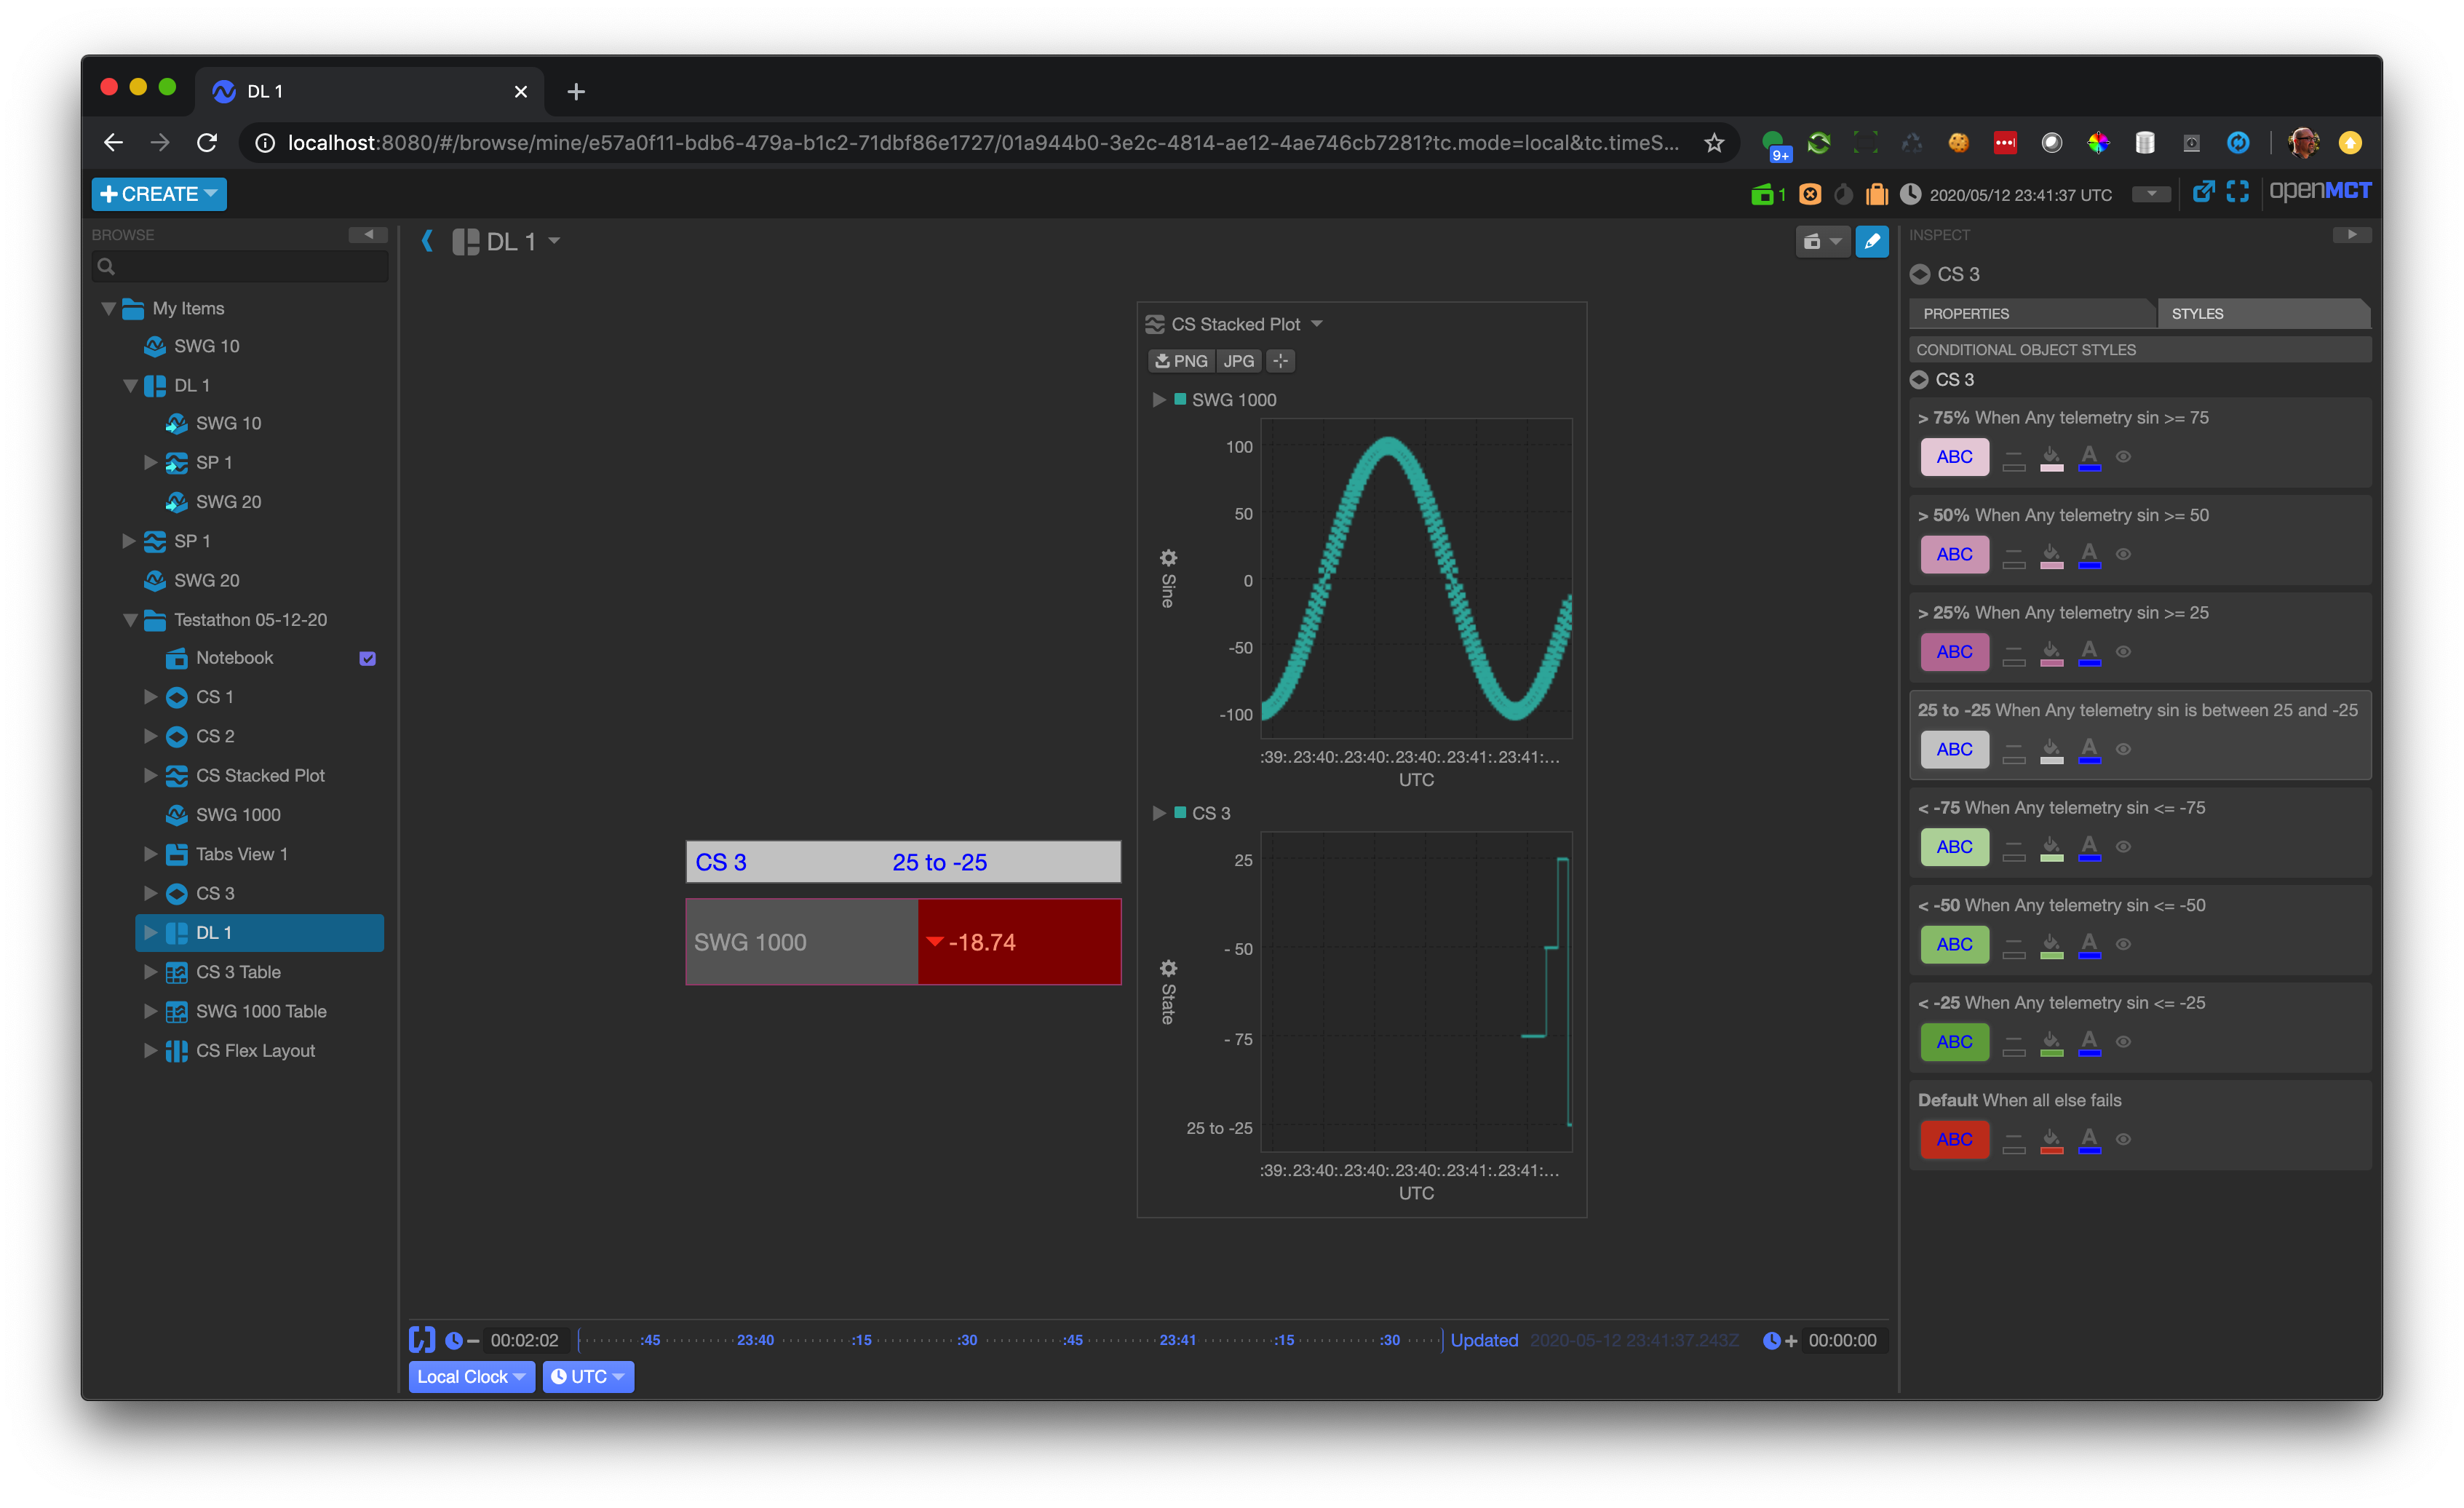Click the blue Edit pencil icon in toolbar
Screen dimensions: 2464x1508
coord(1872,241)
